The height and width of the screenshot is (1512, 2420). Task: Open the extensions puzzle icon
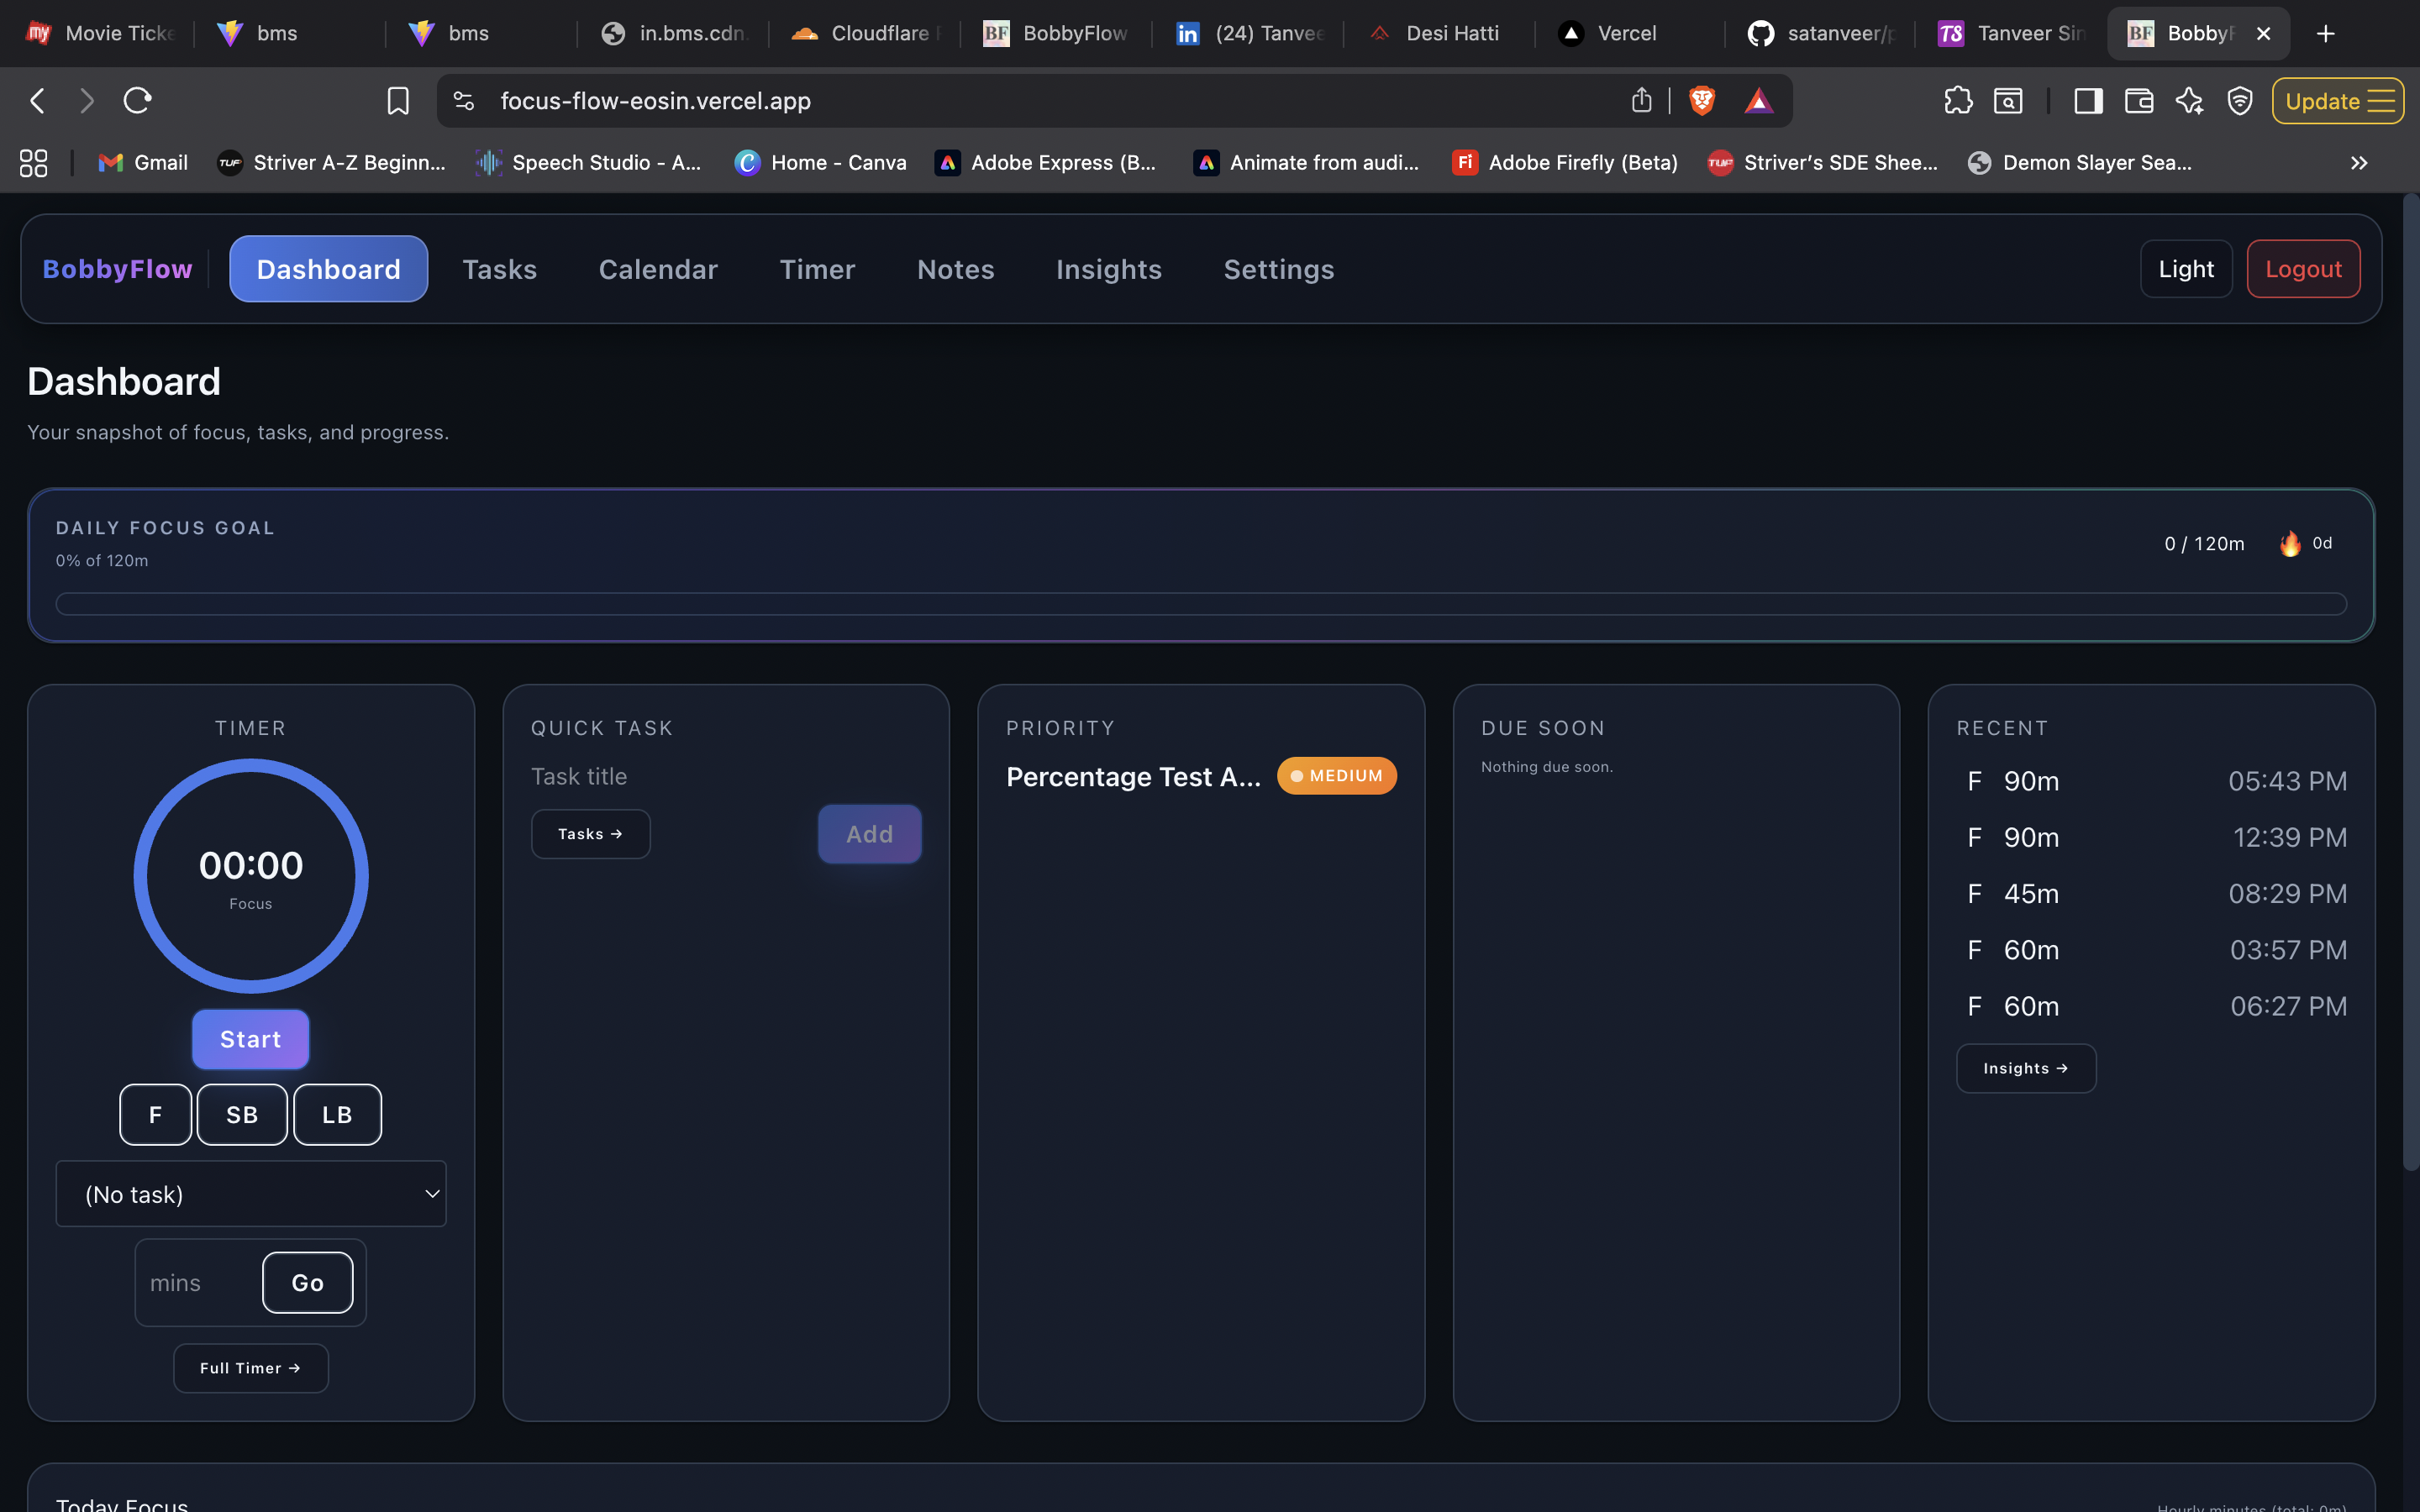pyautogui.click(x=1957, y=101)
